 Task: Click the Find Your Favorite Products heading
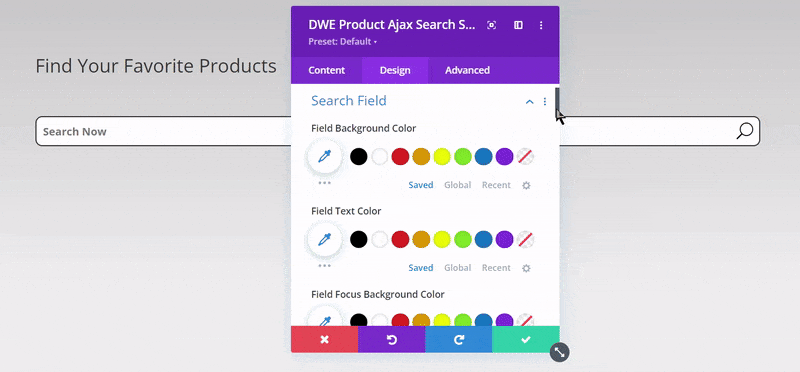click(156, 66)
